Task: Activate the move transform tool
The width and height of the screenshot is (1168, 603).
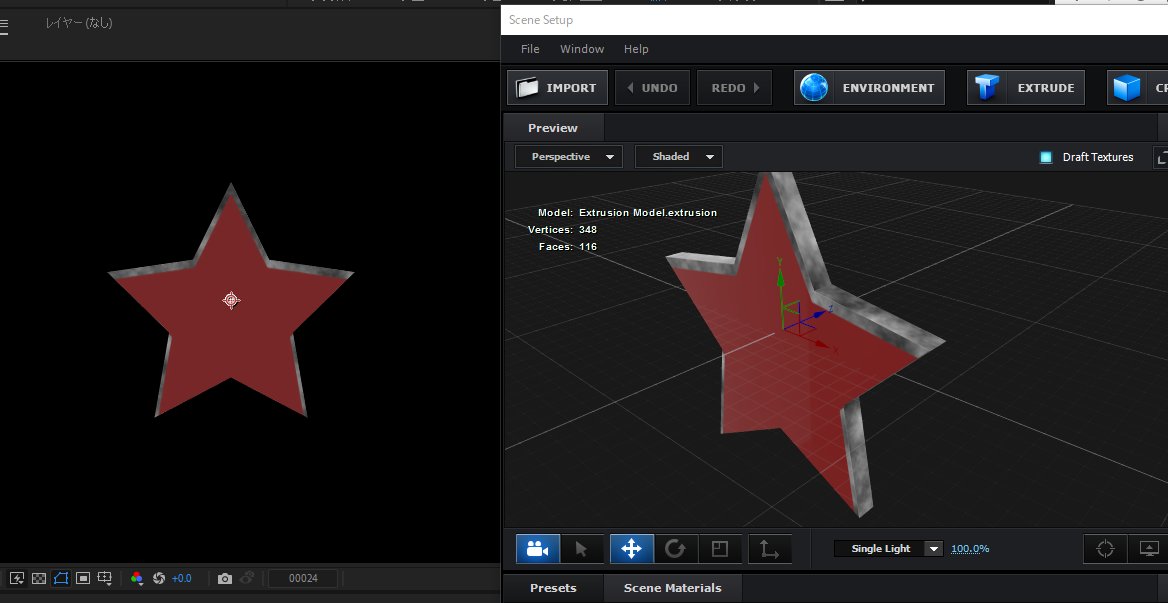Action: click(630, 548)
